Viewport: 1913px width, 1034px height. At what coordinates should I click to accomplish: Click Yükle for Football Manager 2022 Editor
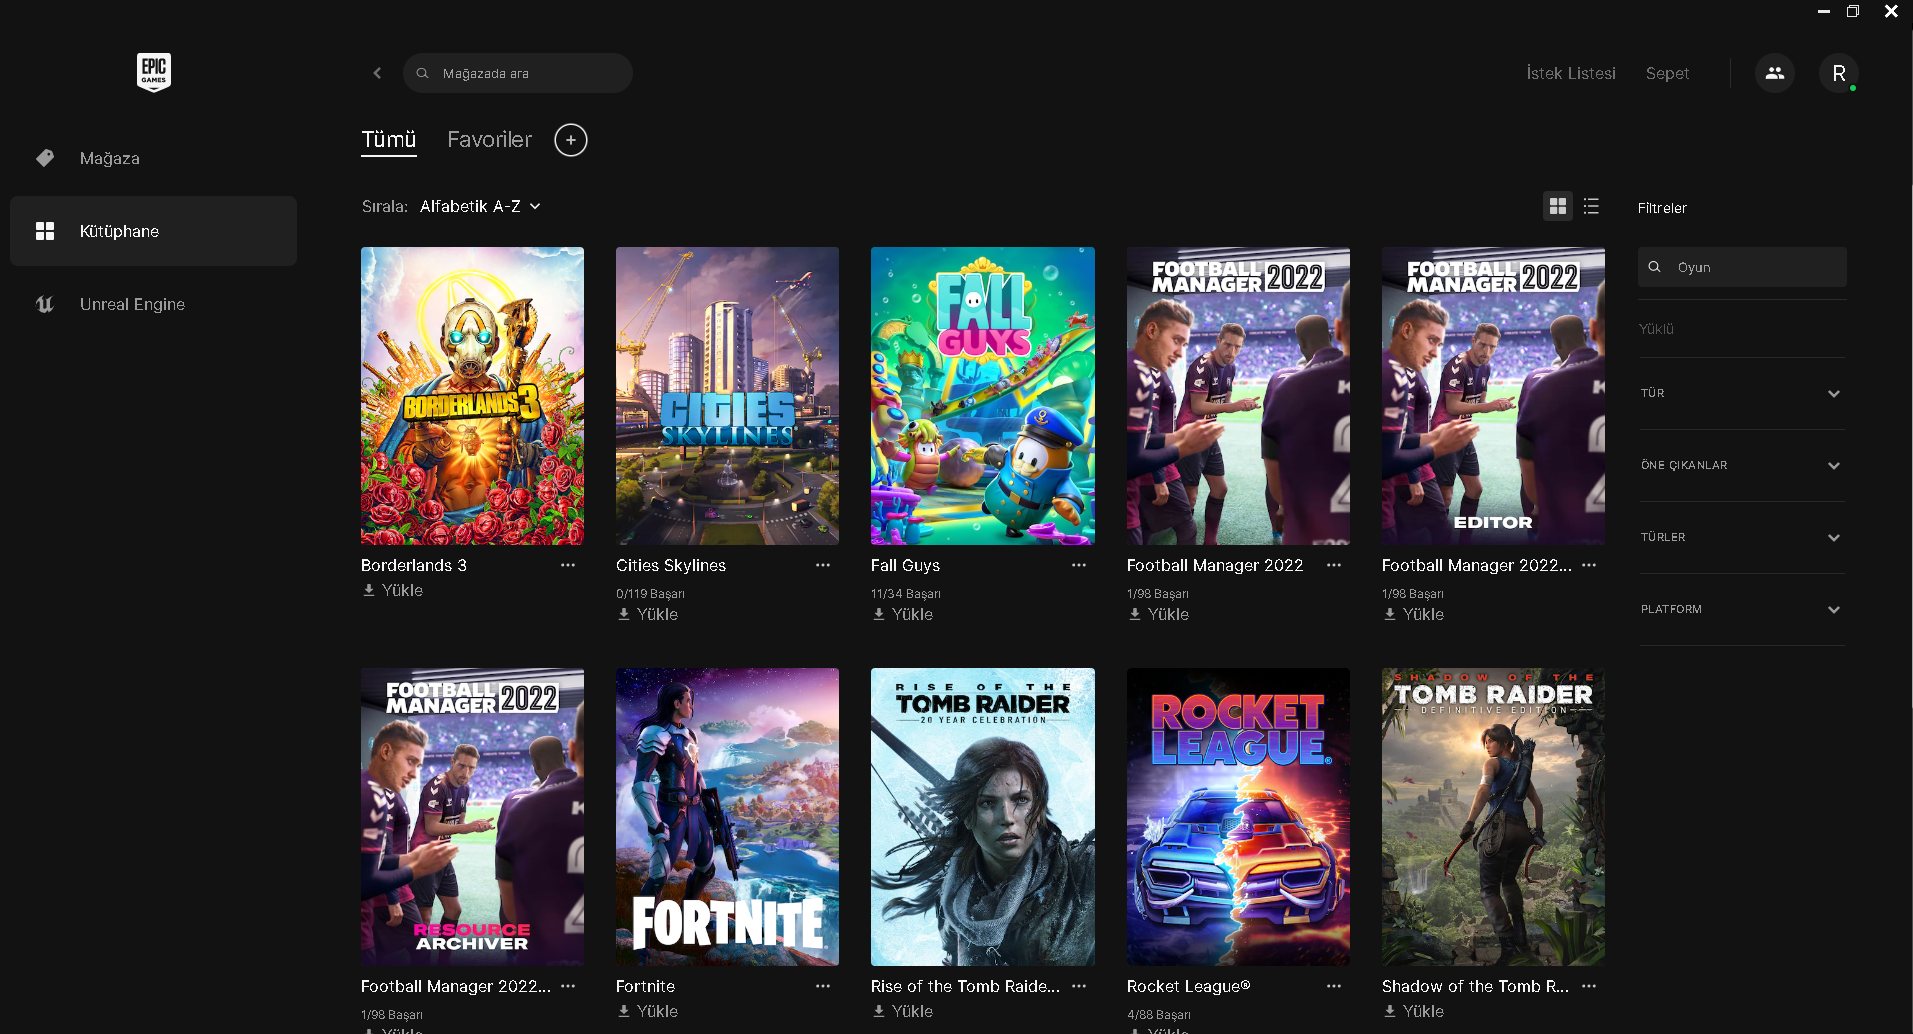click(x=1414, y=614)
